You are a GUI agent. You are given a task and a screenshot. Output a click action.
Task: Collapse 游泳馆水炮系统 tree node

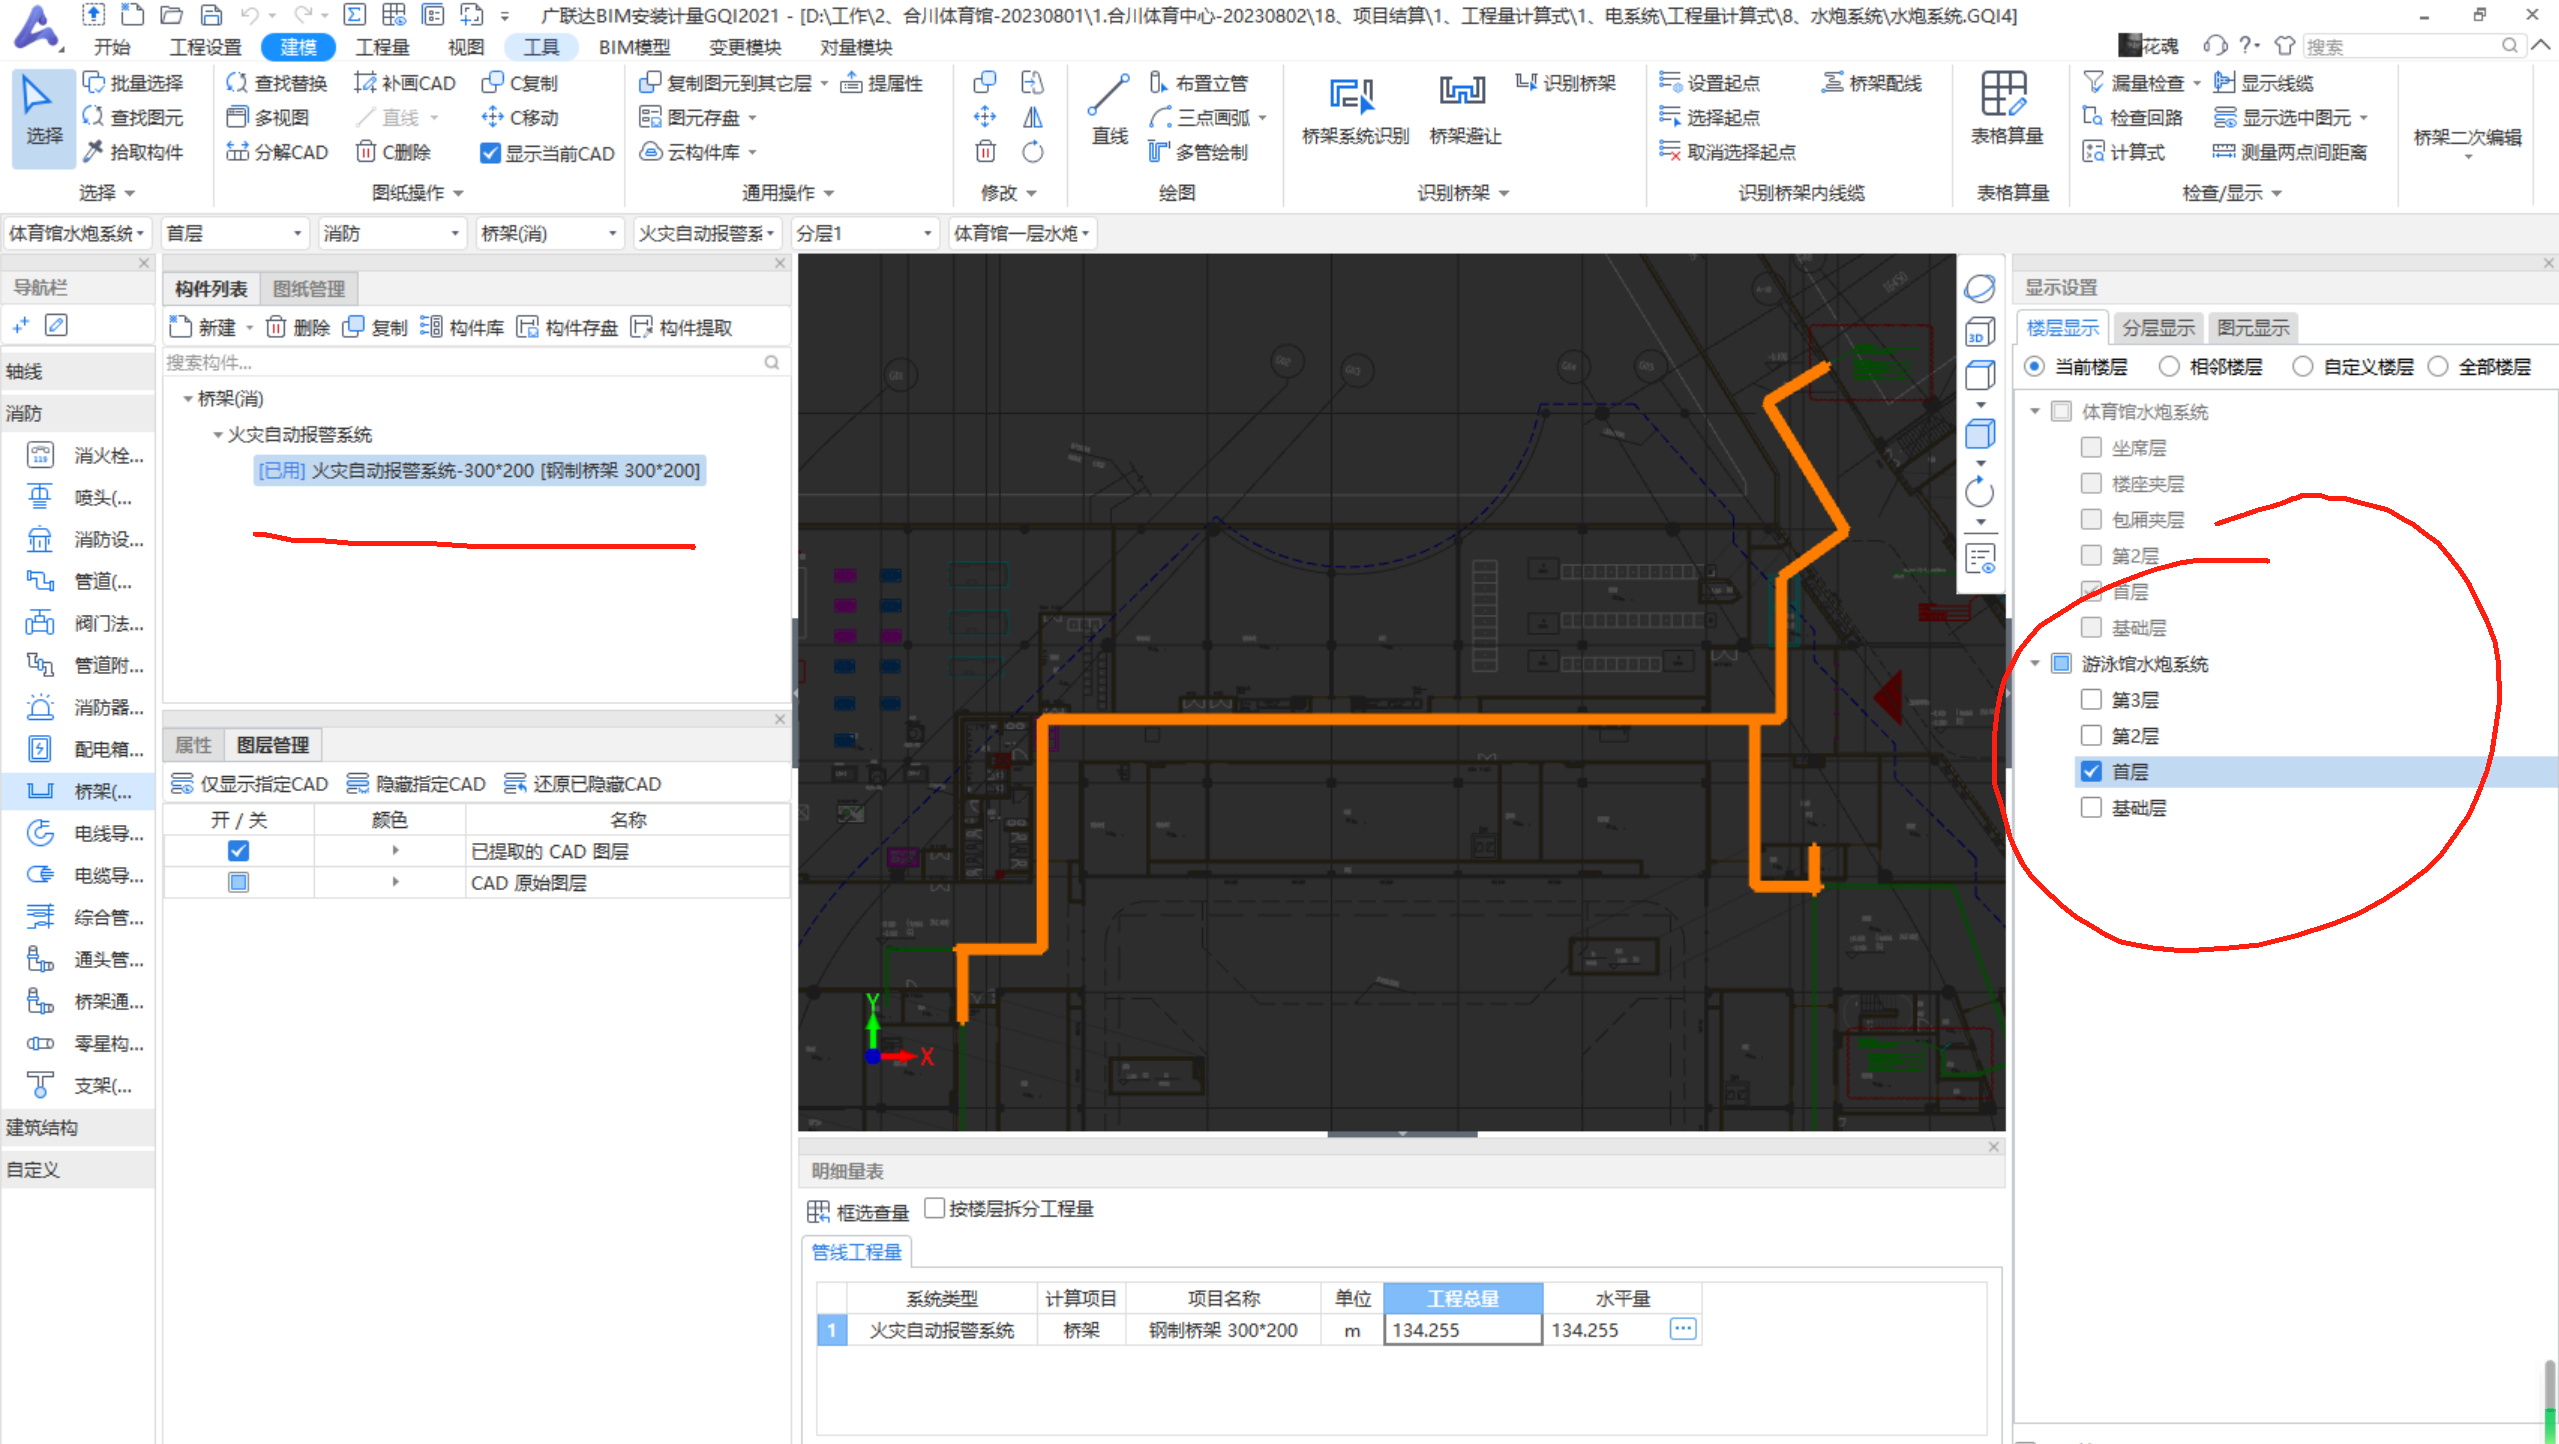pos(2035,663)
